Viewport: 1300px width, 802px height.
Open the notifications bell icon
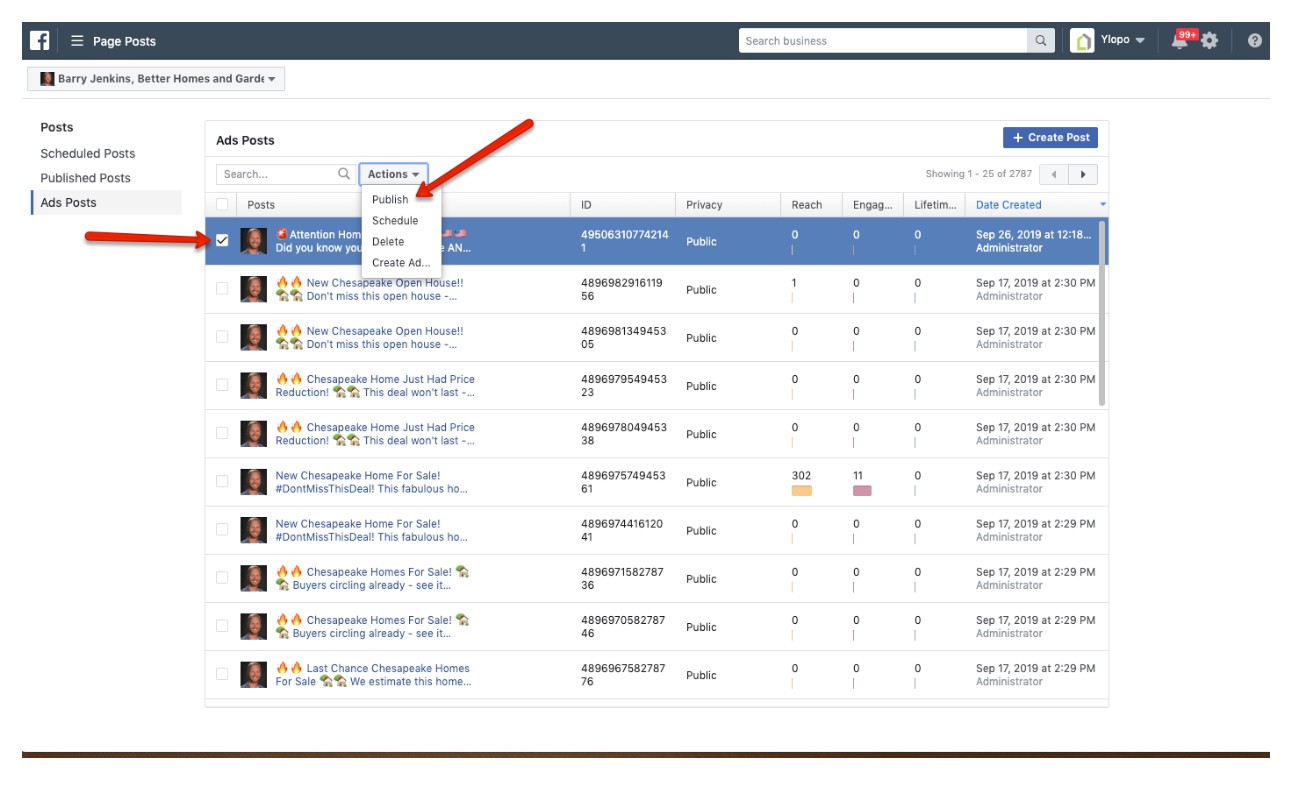pyautogui.click(x=1180, y=41)
